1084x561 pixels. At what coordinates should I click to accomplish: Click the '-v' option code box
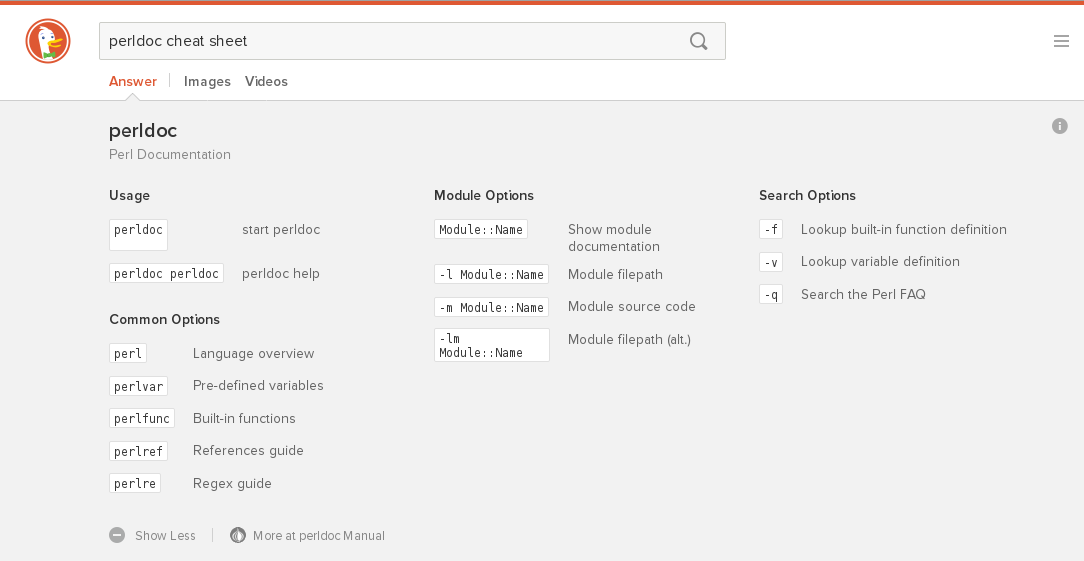tap(771, 261)
